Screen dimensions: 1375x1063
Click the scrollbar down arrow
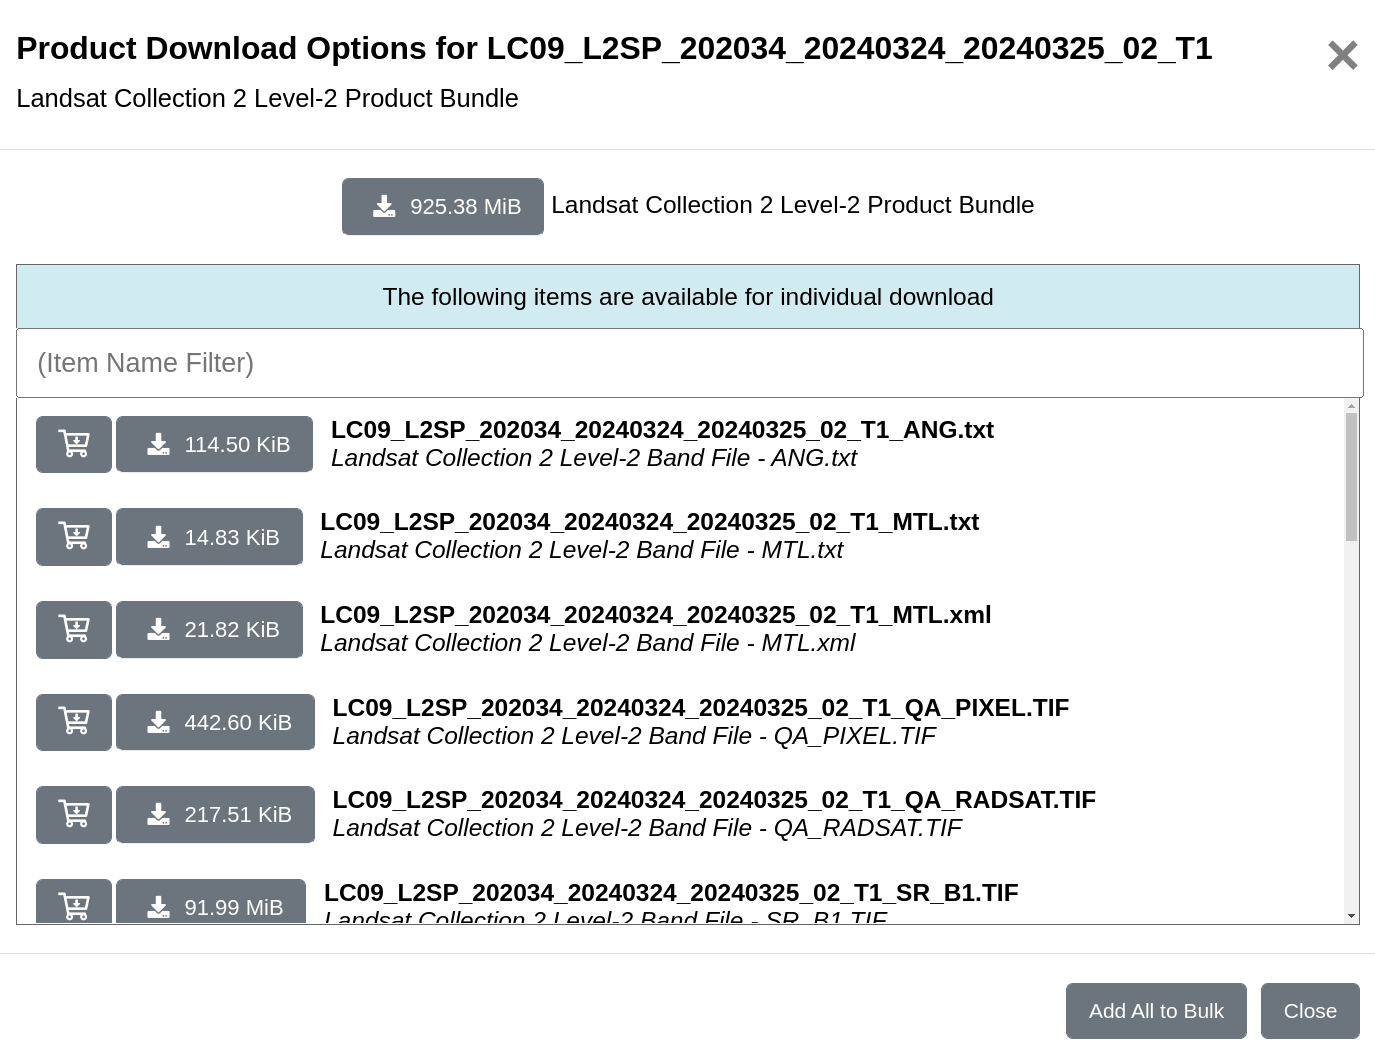[1351, 916]
